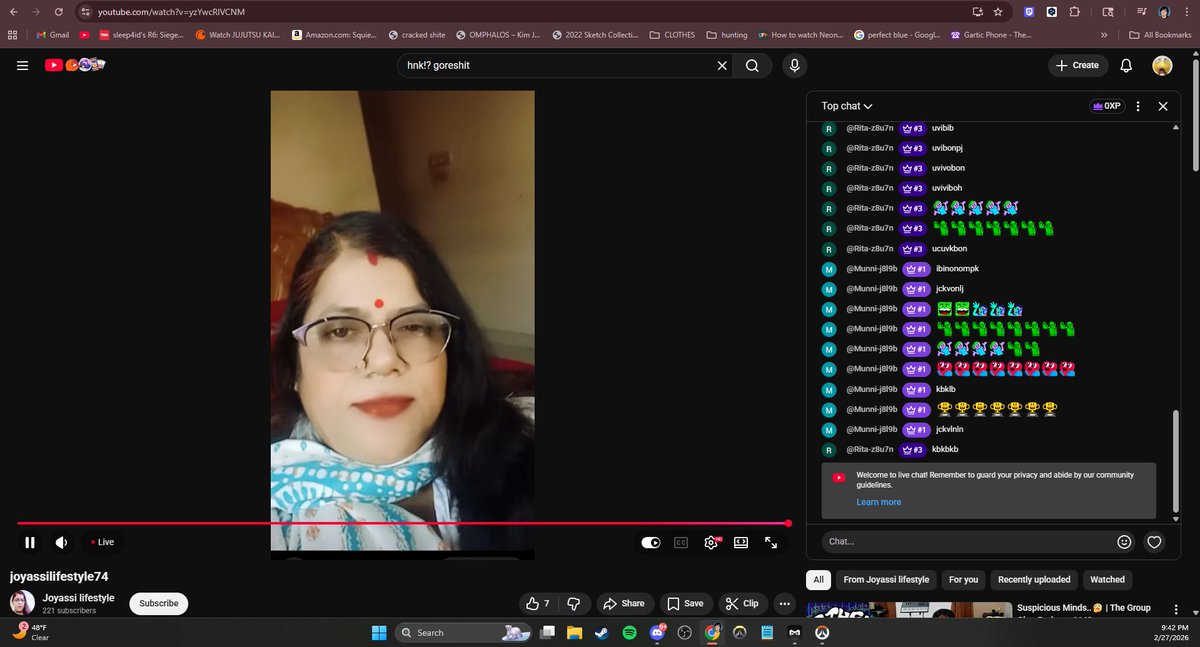Screen dimensions: 1200x647
Task: Open the YouTube guide hamburger menu
Action: (22, 65)
